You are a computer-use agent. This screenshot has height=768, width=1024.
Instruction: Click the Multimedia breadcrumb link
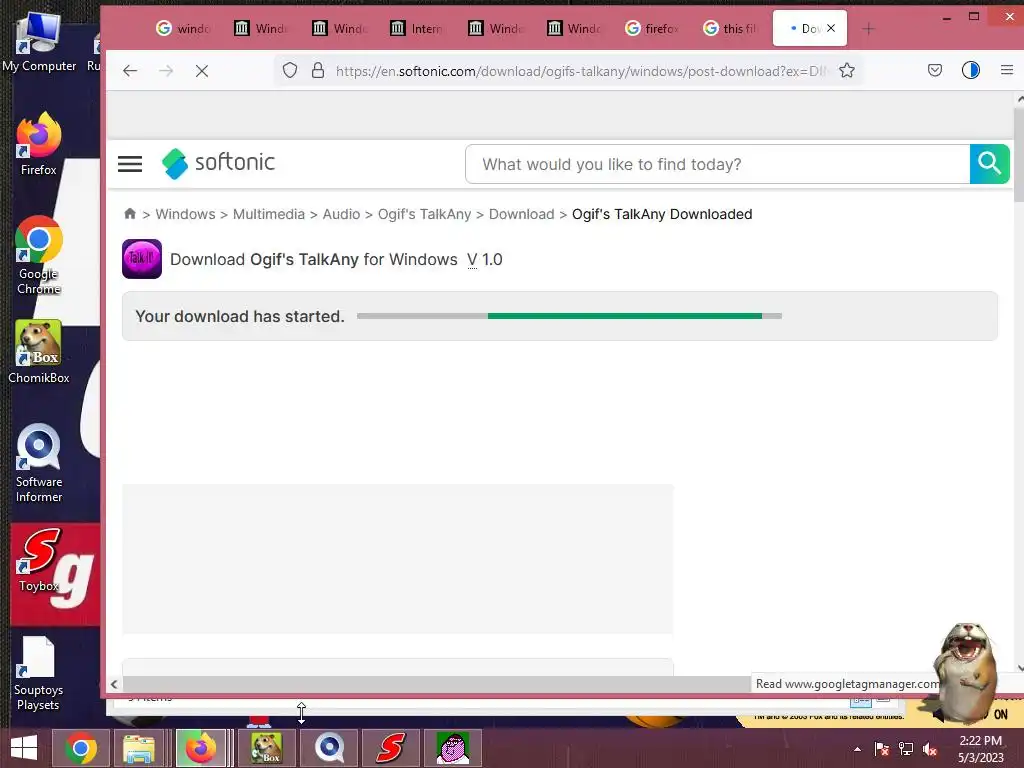point(268,214)
